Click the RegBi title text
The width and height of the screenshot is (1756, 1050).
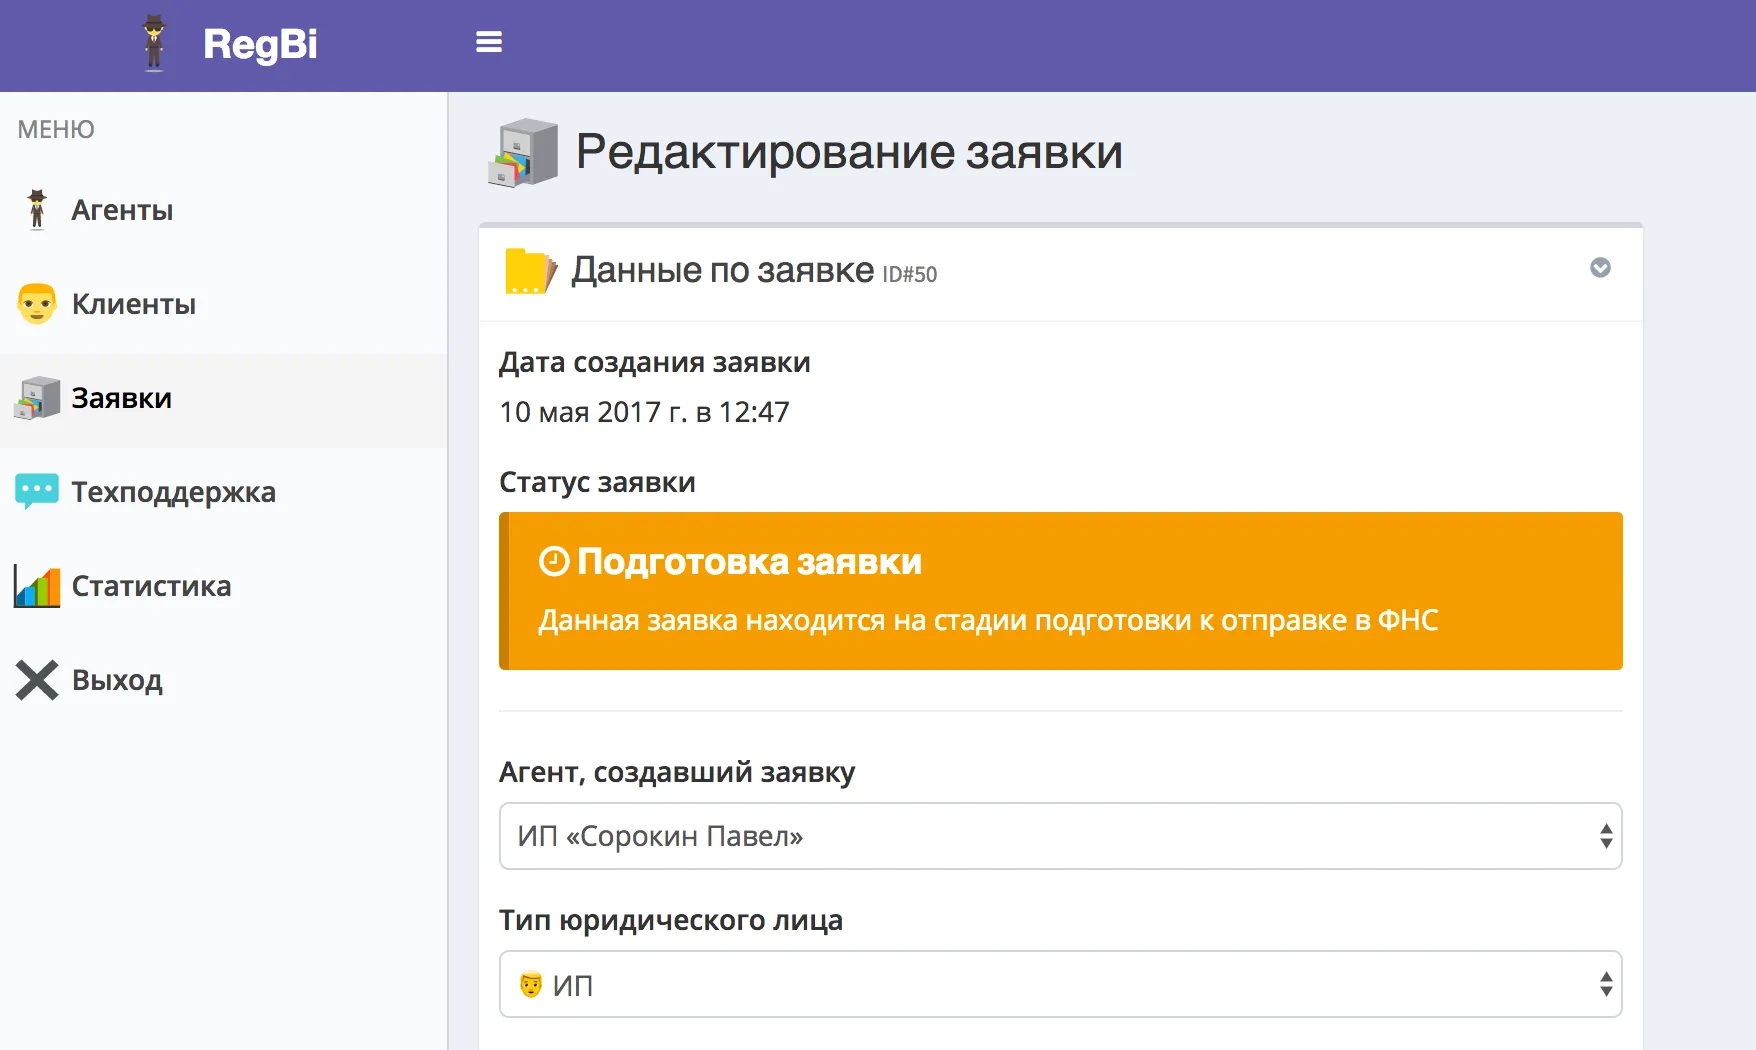tap(260, 44)
